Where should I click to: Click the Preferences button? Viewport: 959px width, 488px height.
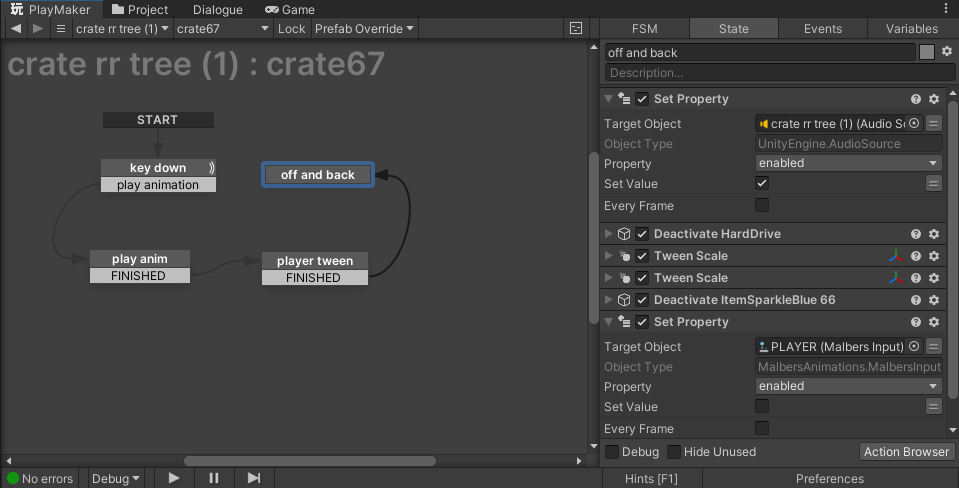829,478
